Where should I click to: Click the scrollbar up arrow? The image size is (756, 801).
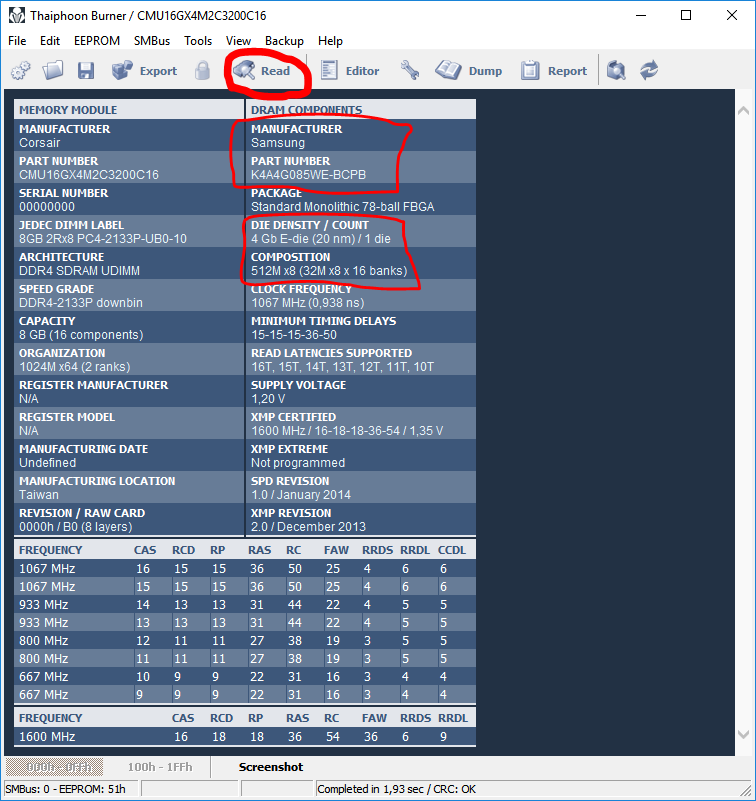(x=743, y=110)
